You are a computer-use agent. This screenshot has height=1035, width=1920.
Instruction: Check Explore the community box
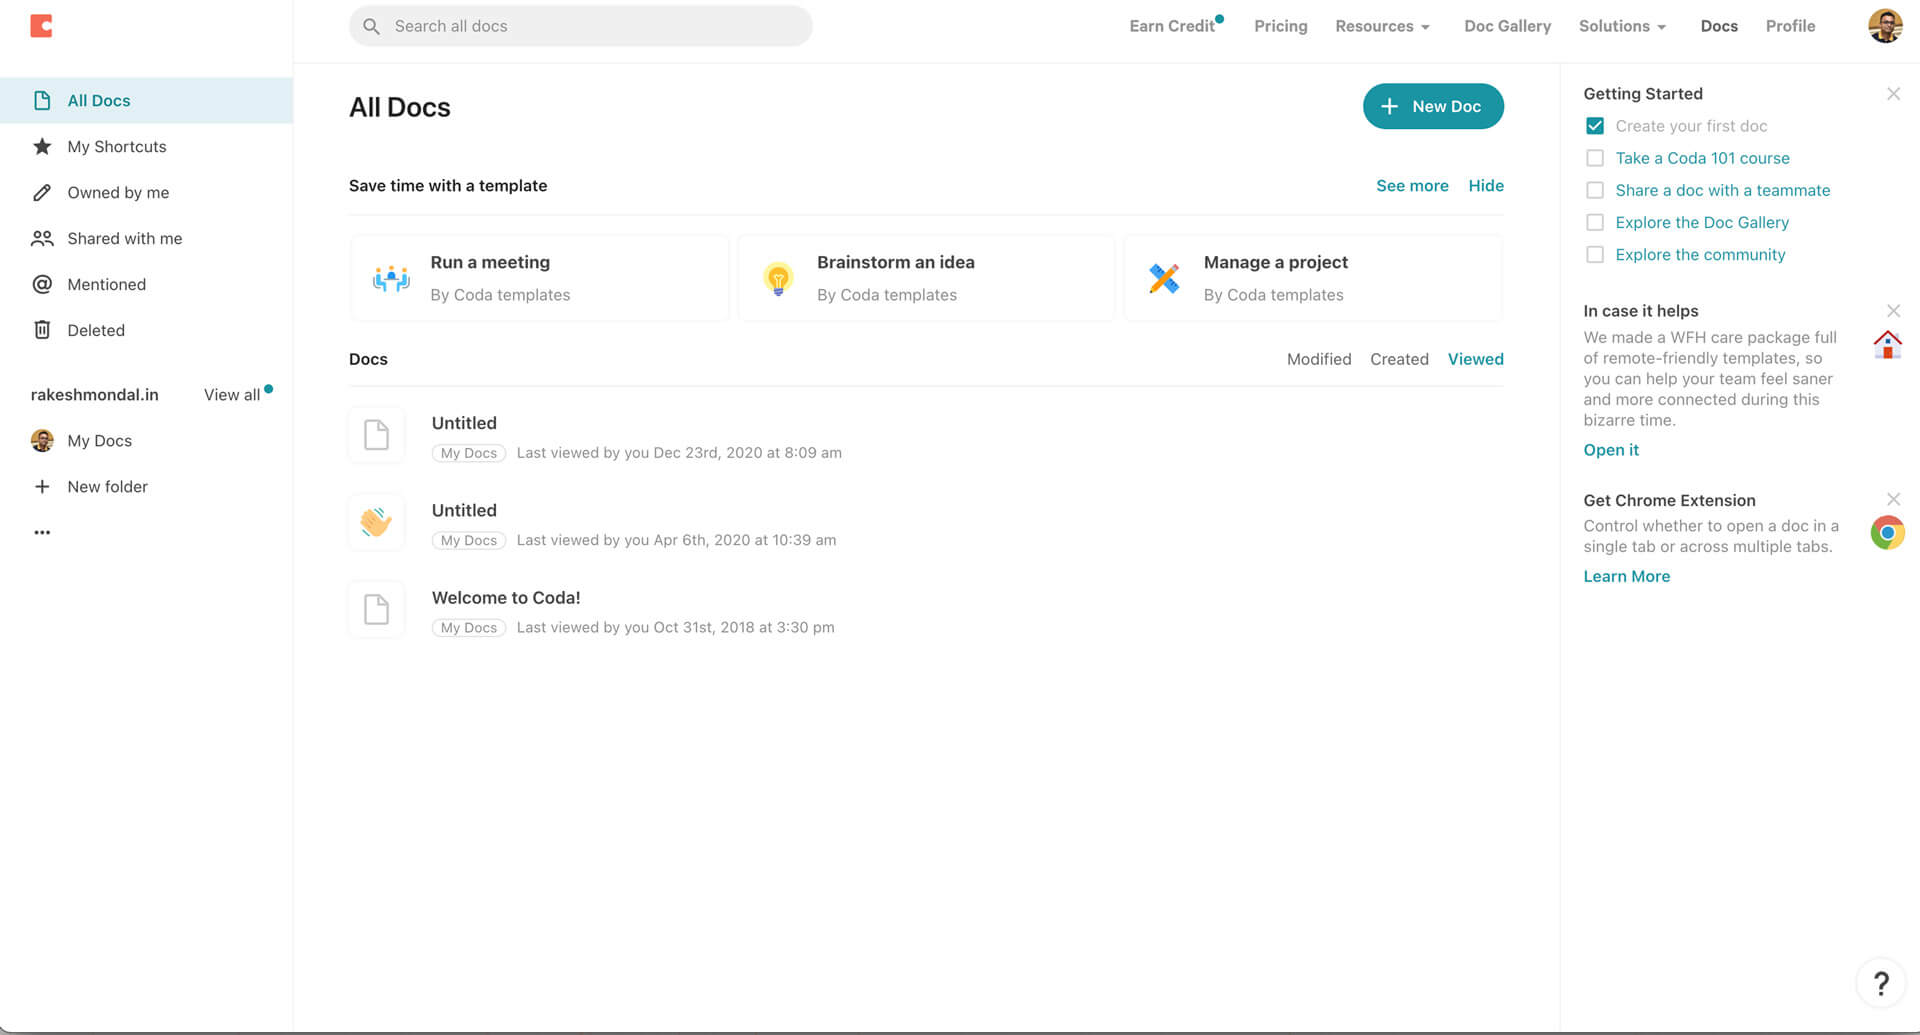pyautogui.click(x=1595, y=254)
